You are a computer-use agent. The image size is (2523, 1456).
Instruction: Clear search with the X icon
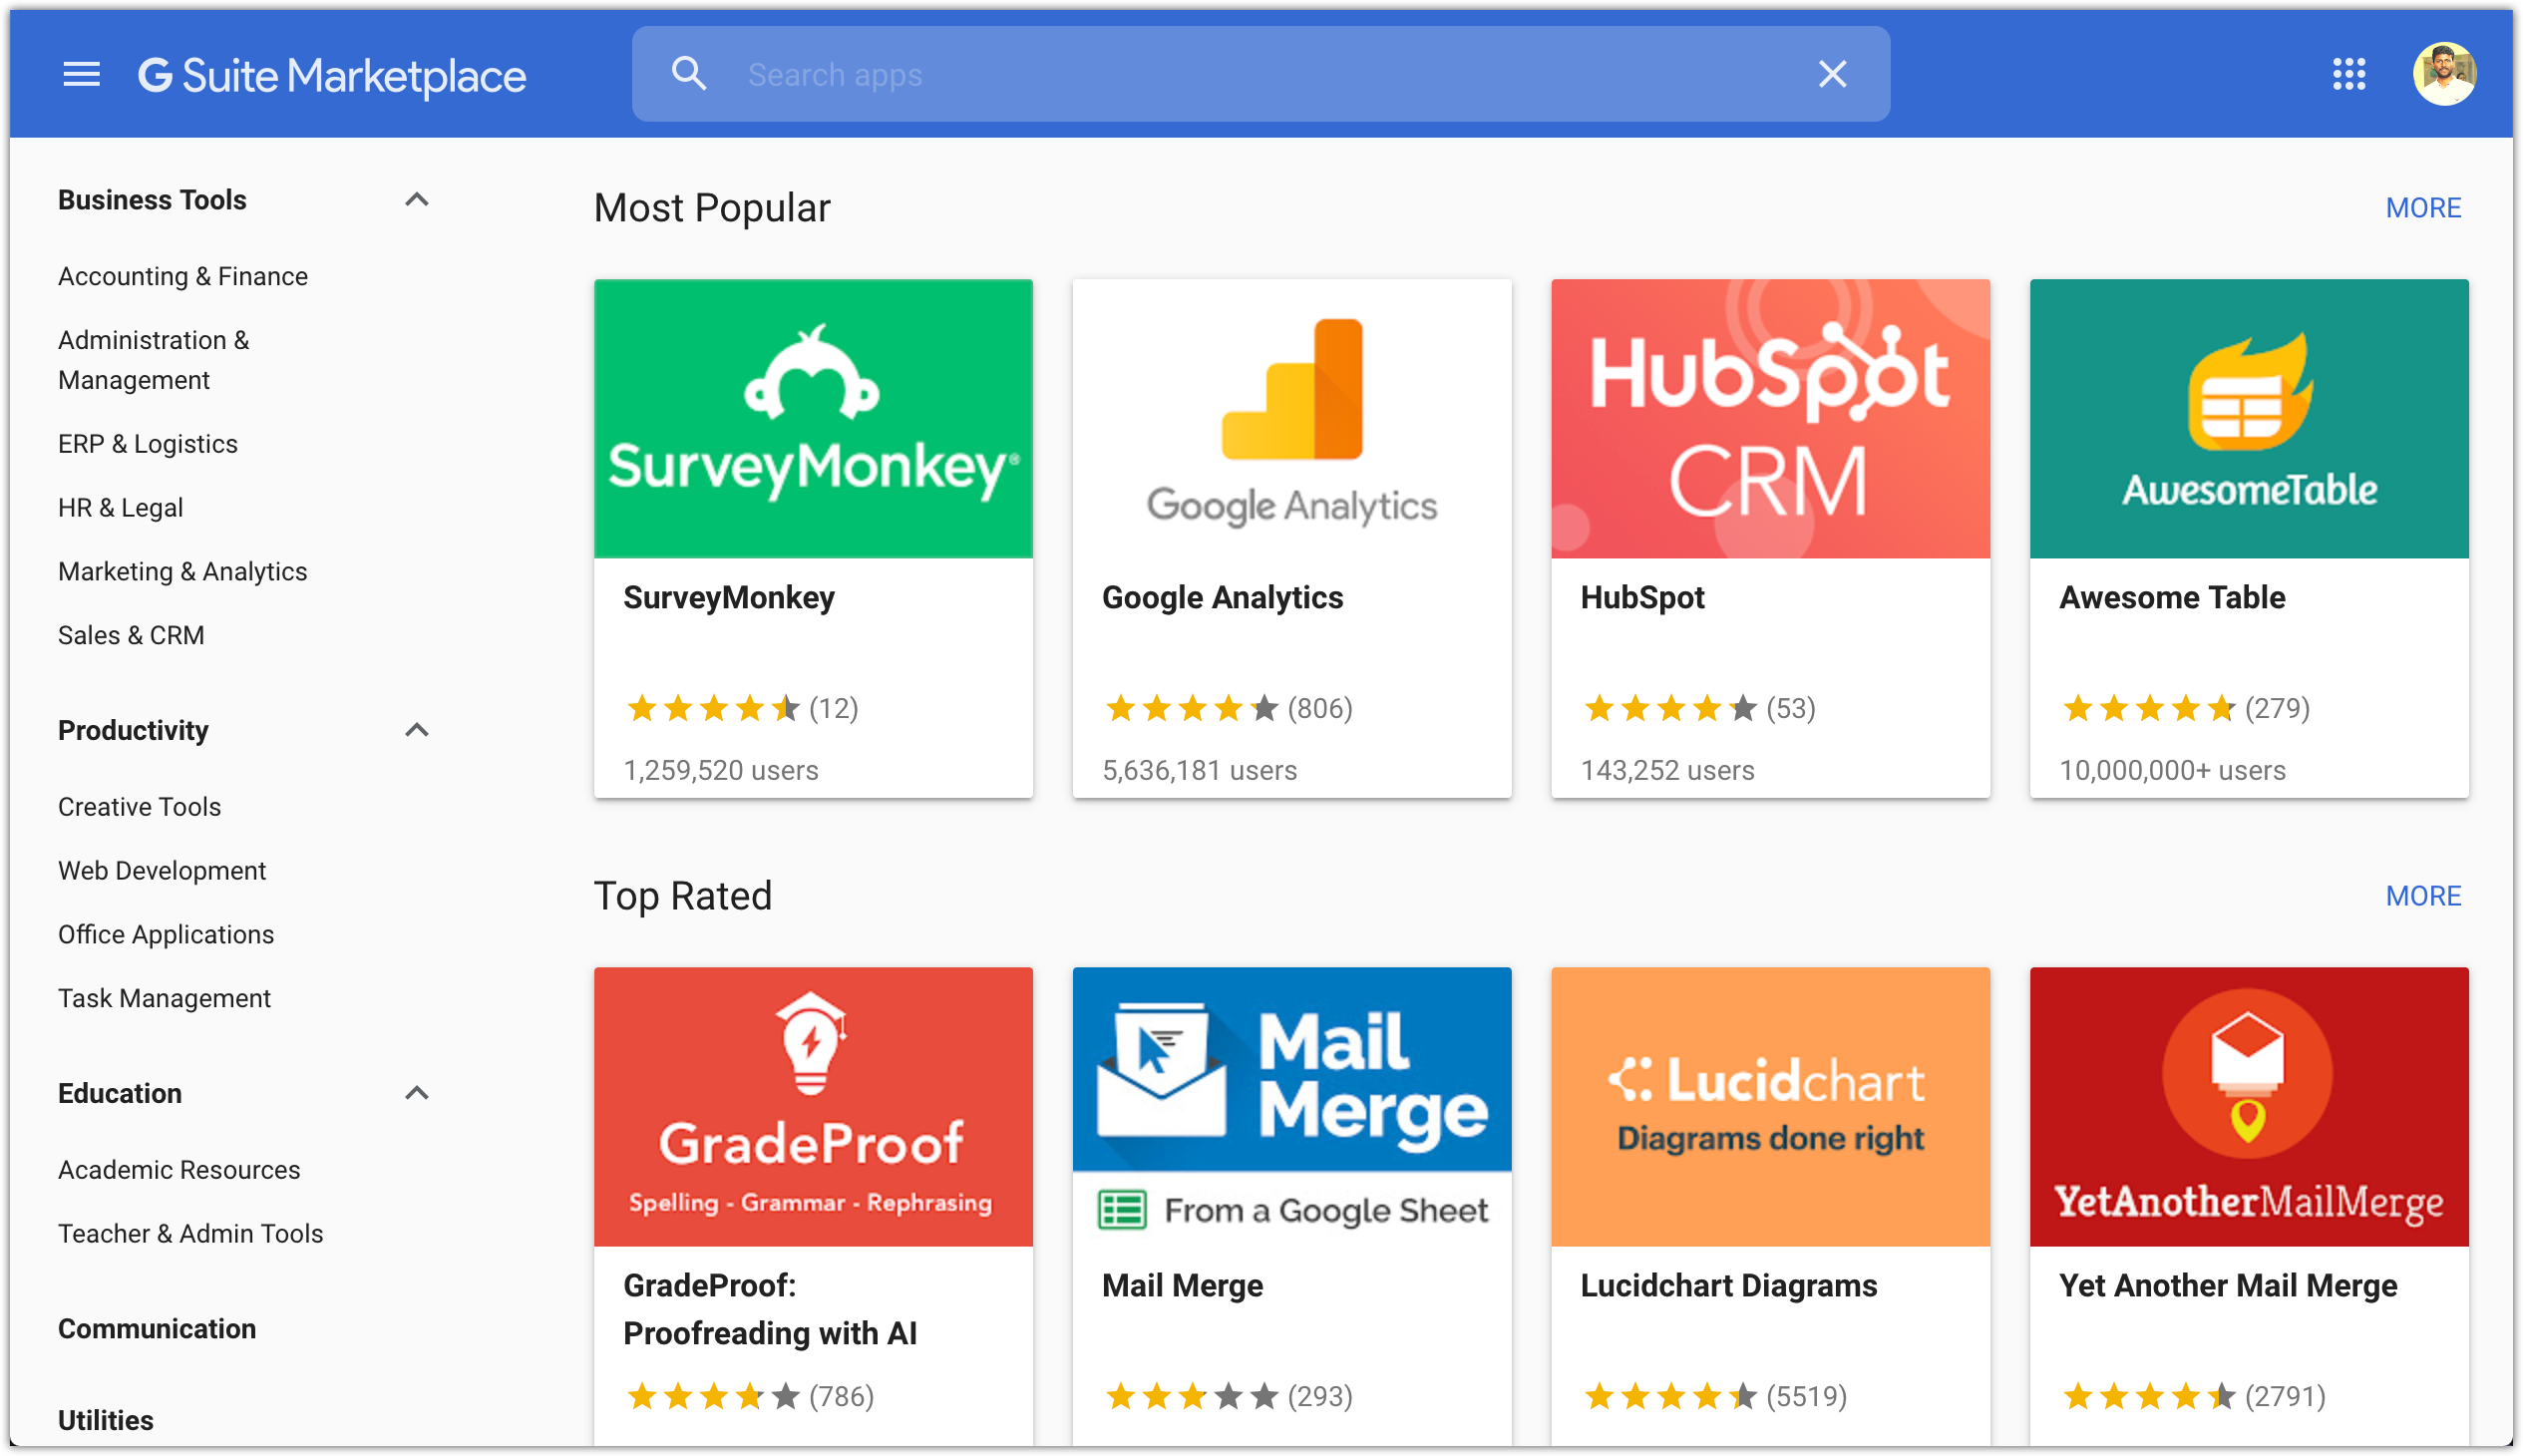point(1832,74)
